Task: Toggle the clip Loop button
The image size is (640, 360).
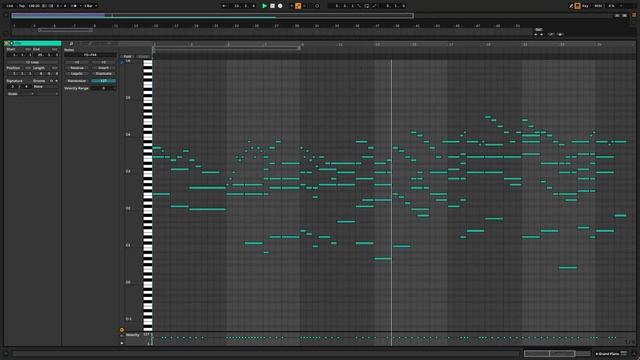Action: 32,62
